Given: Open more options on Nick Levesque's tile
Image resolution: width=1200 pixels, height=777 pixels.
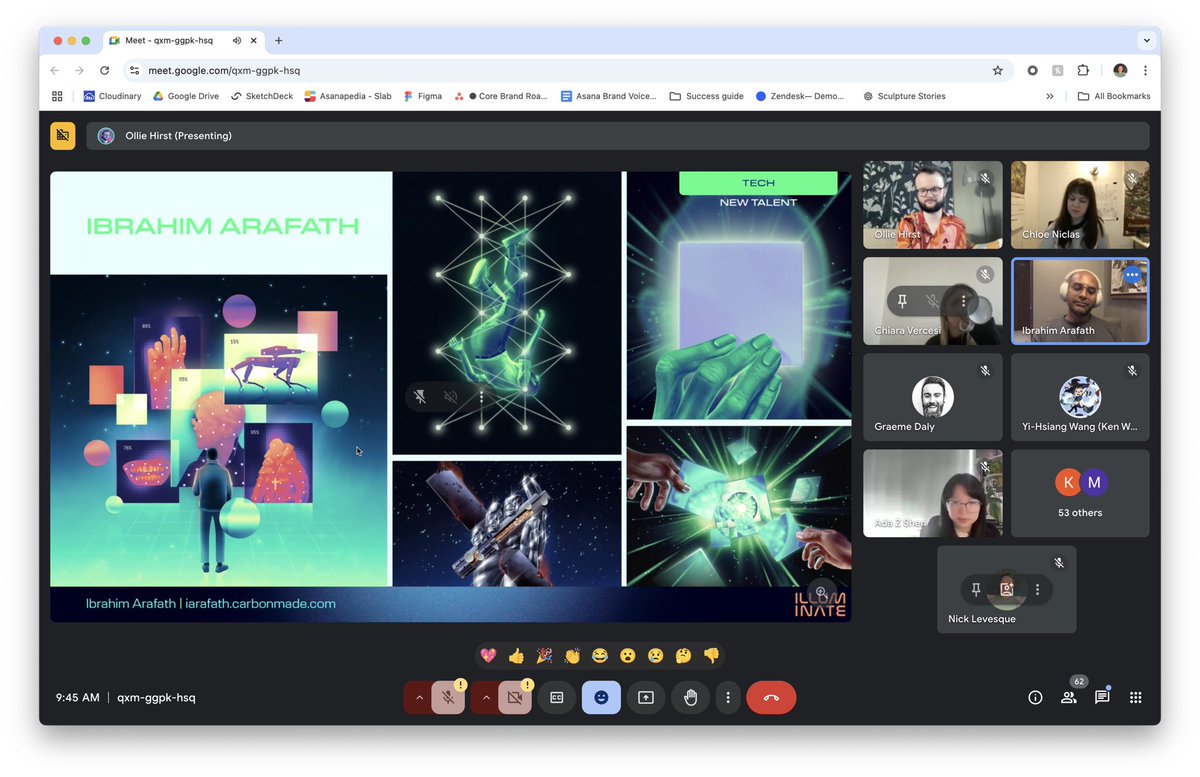Looking at the screenshot, I should click(1038, 589).
